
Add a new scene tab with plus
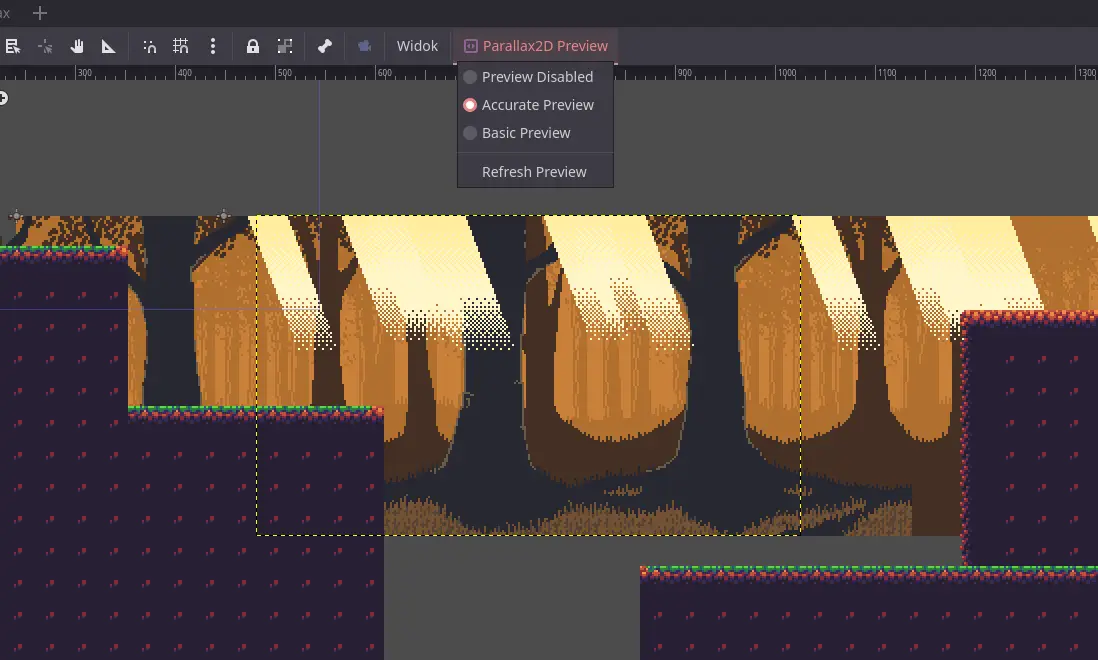tap(40, 13)
